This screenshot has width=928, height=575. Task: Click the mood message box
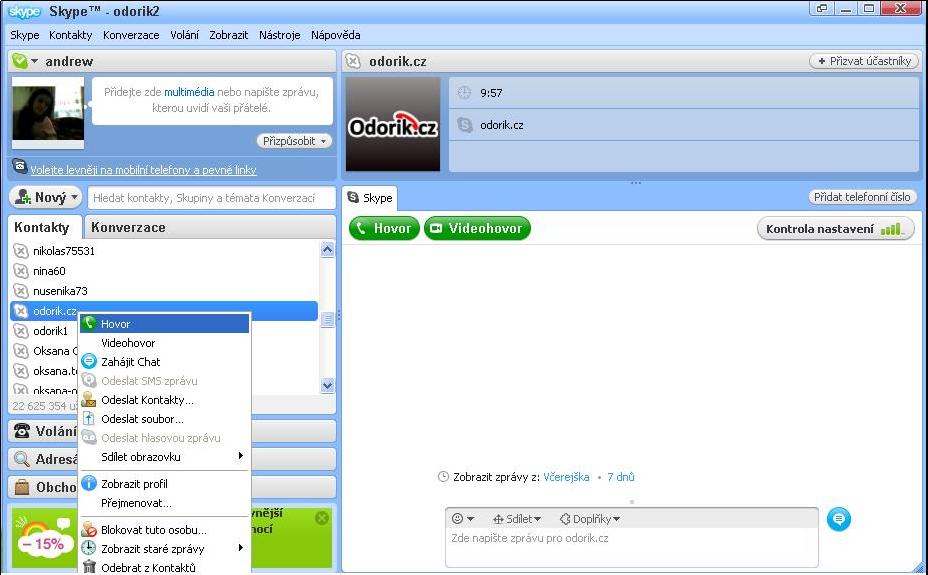coord(212,101)
